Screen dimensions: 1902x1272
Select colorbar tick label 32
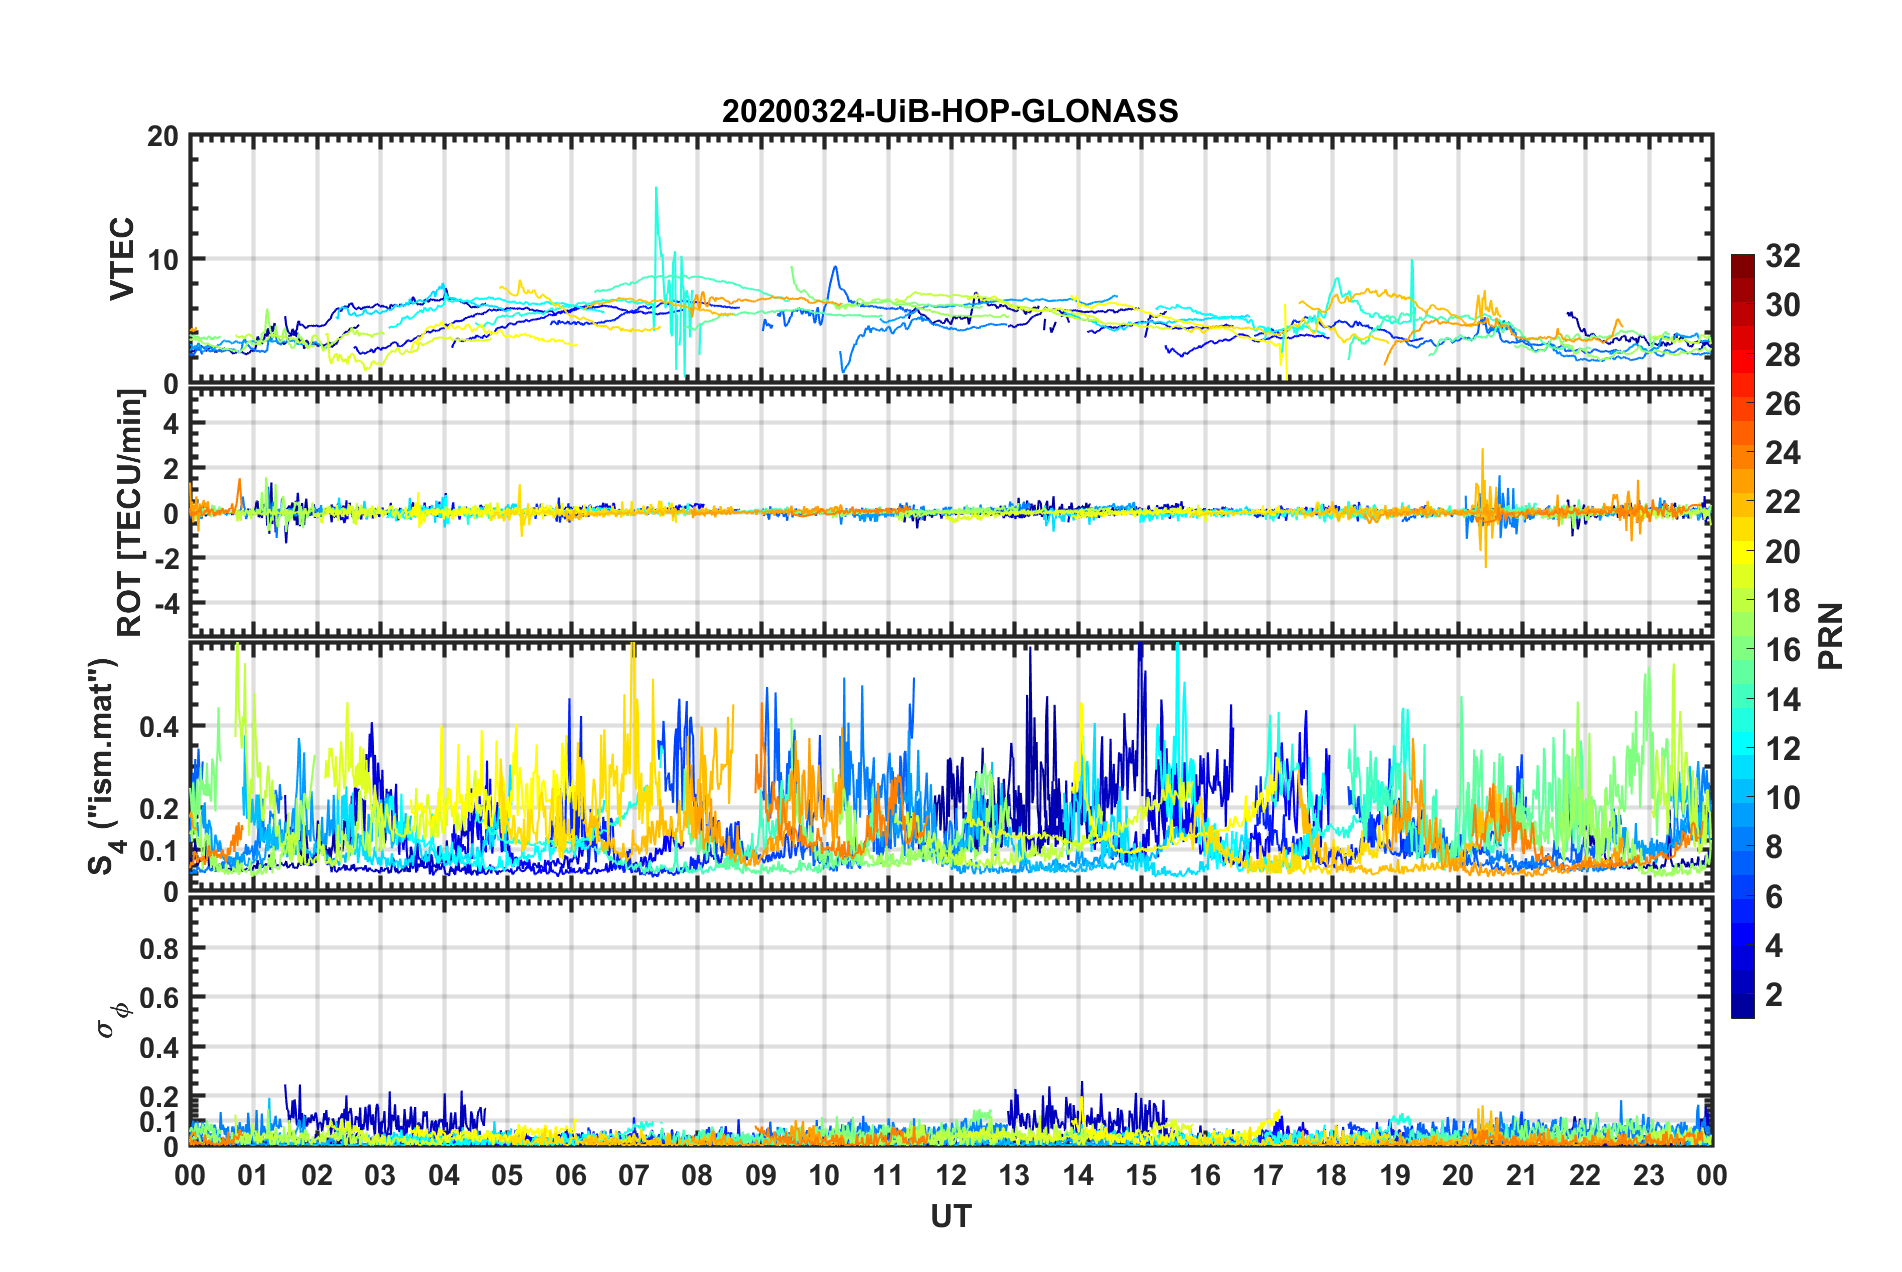coord(1783,256)
